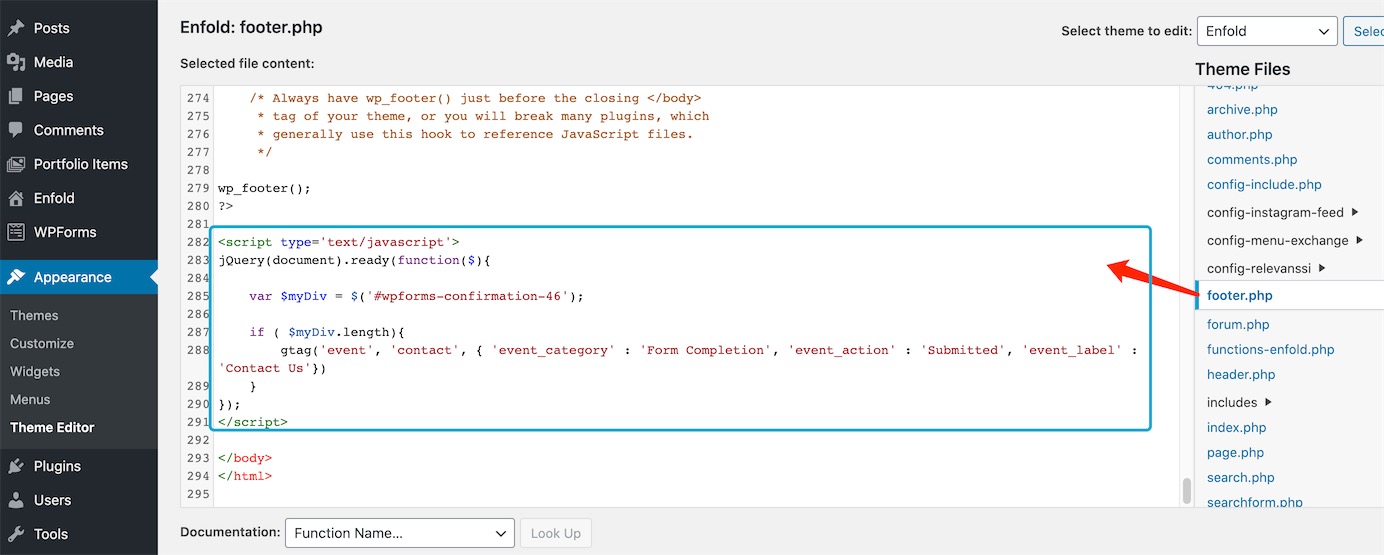
Task: Open the Function Name documentation dropdown
Action: pos(400,533)
